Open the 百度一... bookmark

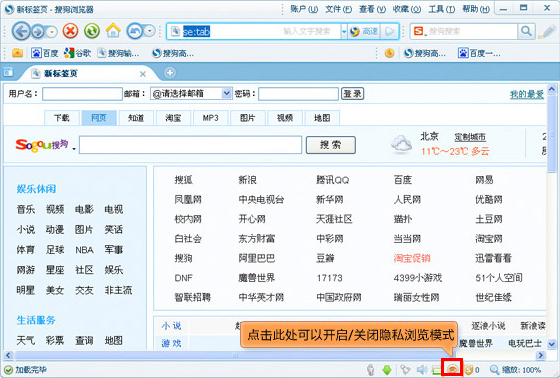[x=479, y=53]
